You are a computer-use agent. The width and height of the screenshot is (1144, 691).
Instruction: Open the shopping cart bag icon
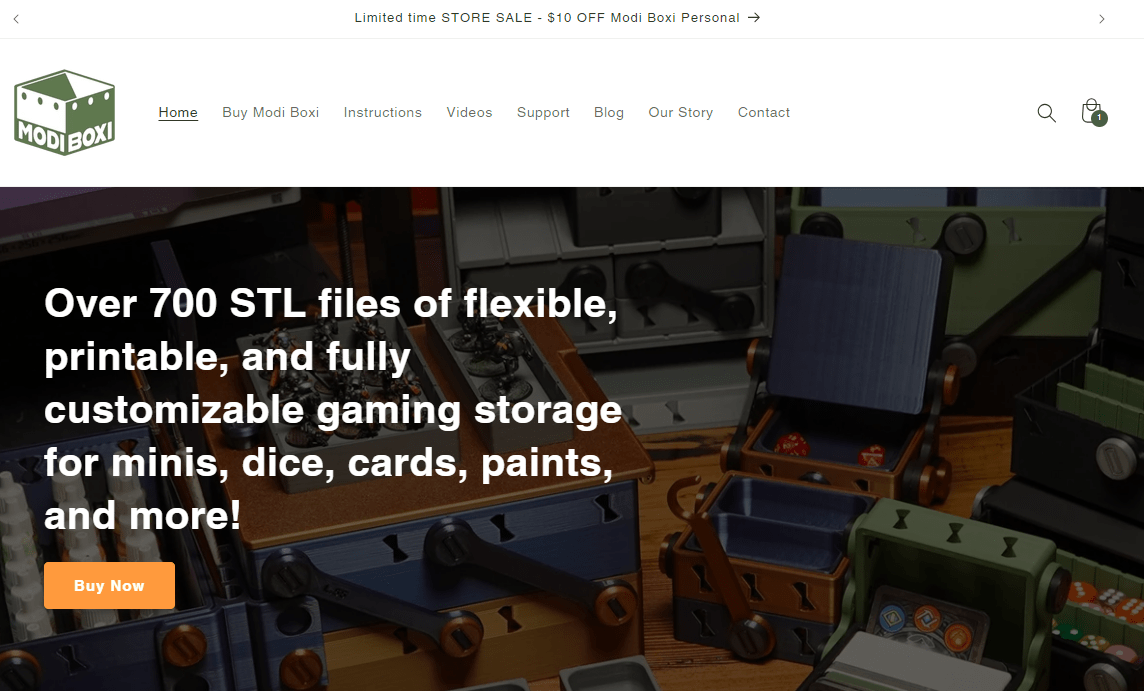point(1091,112)
